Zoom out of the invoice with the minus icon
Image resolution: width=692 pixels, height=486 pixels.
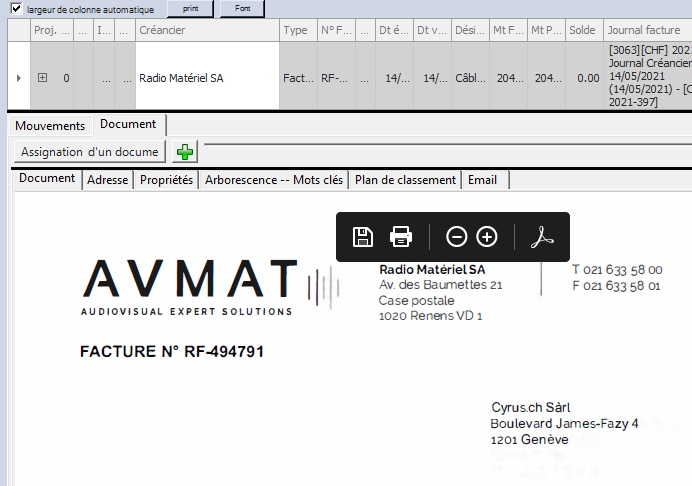tap(456, 237)
